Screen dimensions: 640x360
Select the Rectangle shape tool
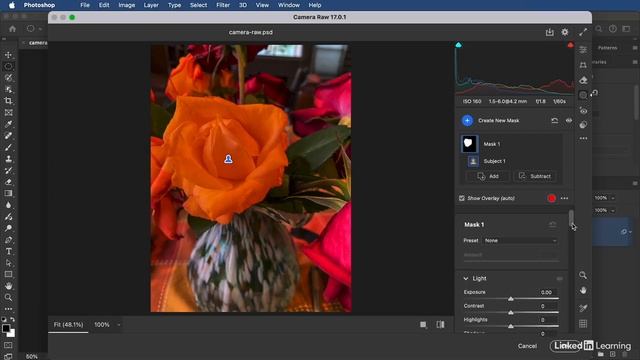click(x=8, y=274)
